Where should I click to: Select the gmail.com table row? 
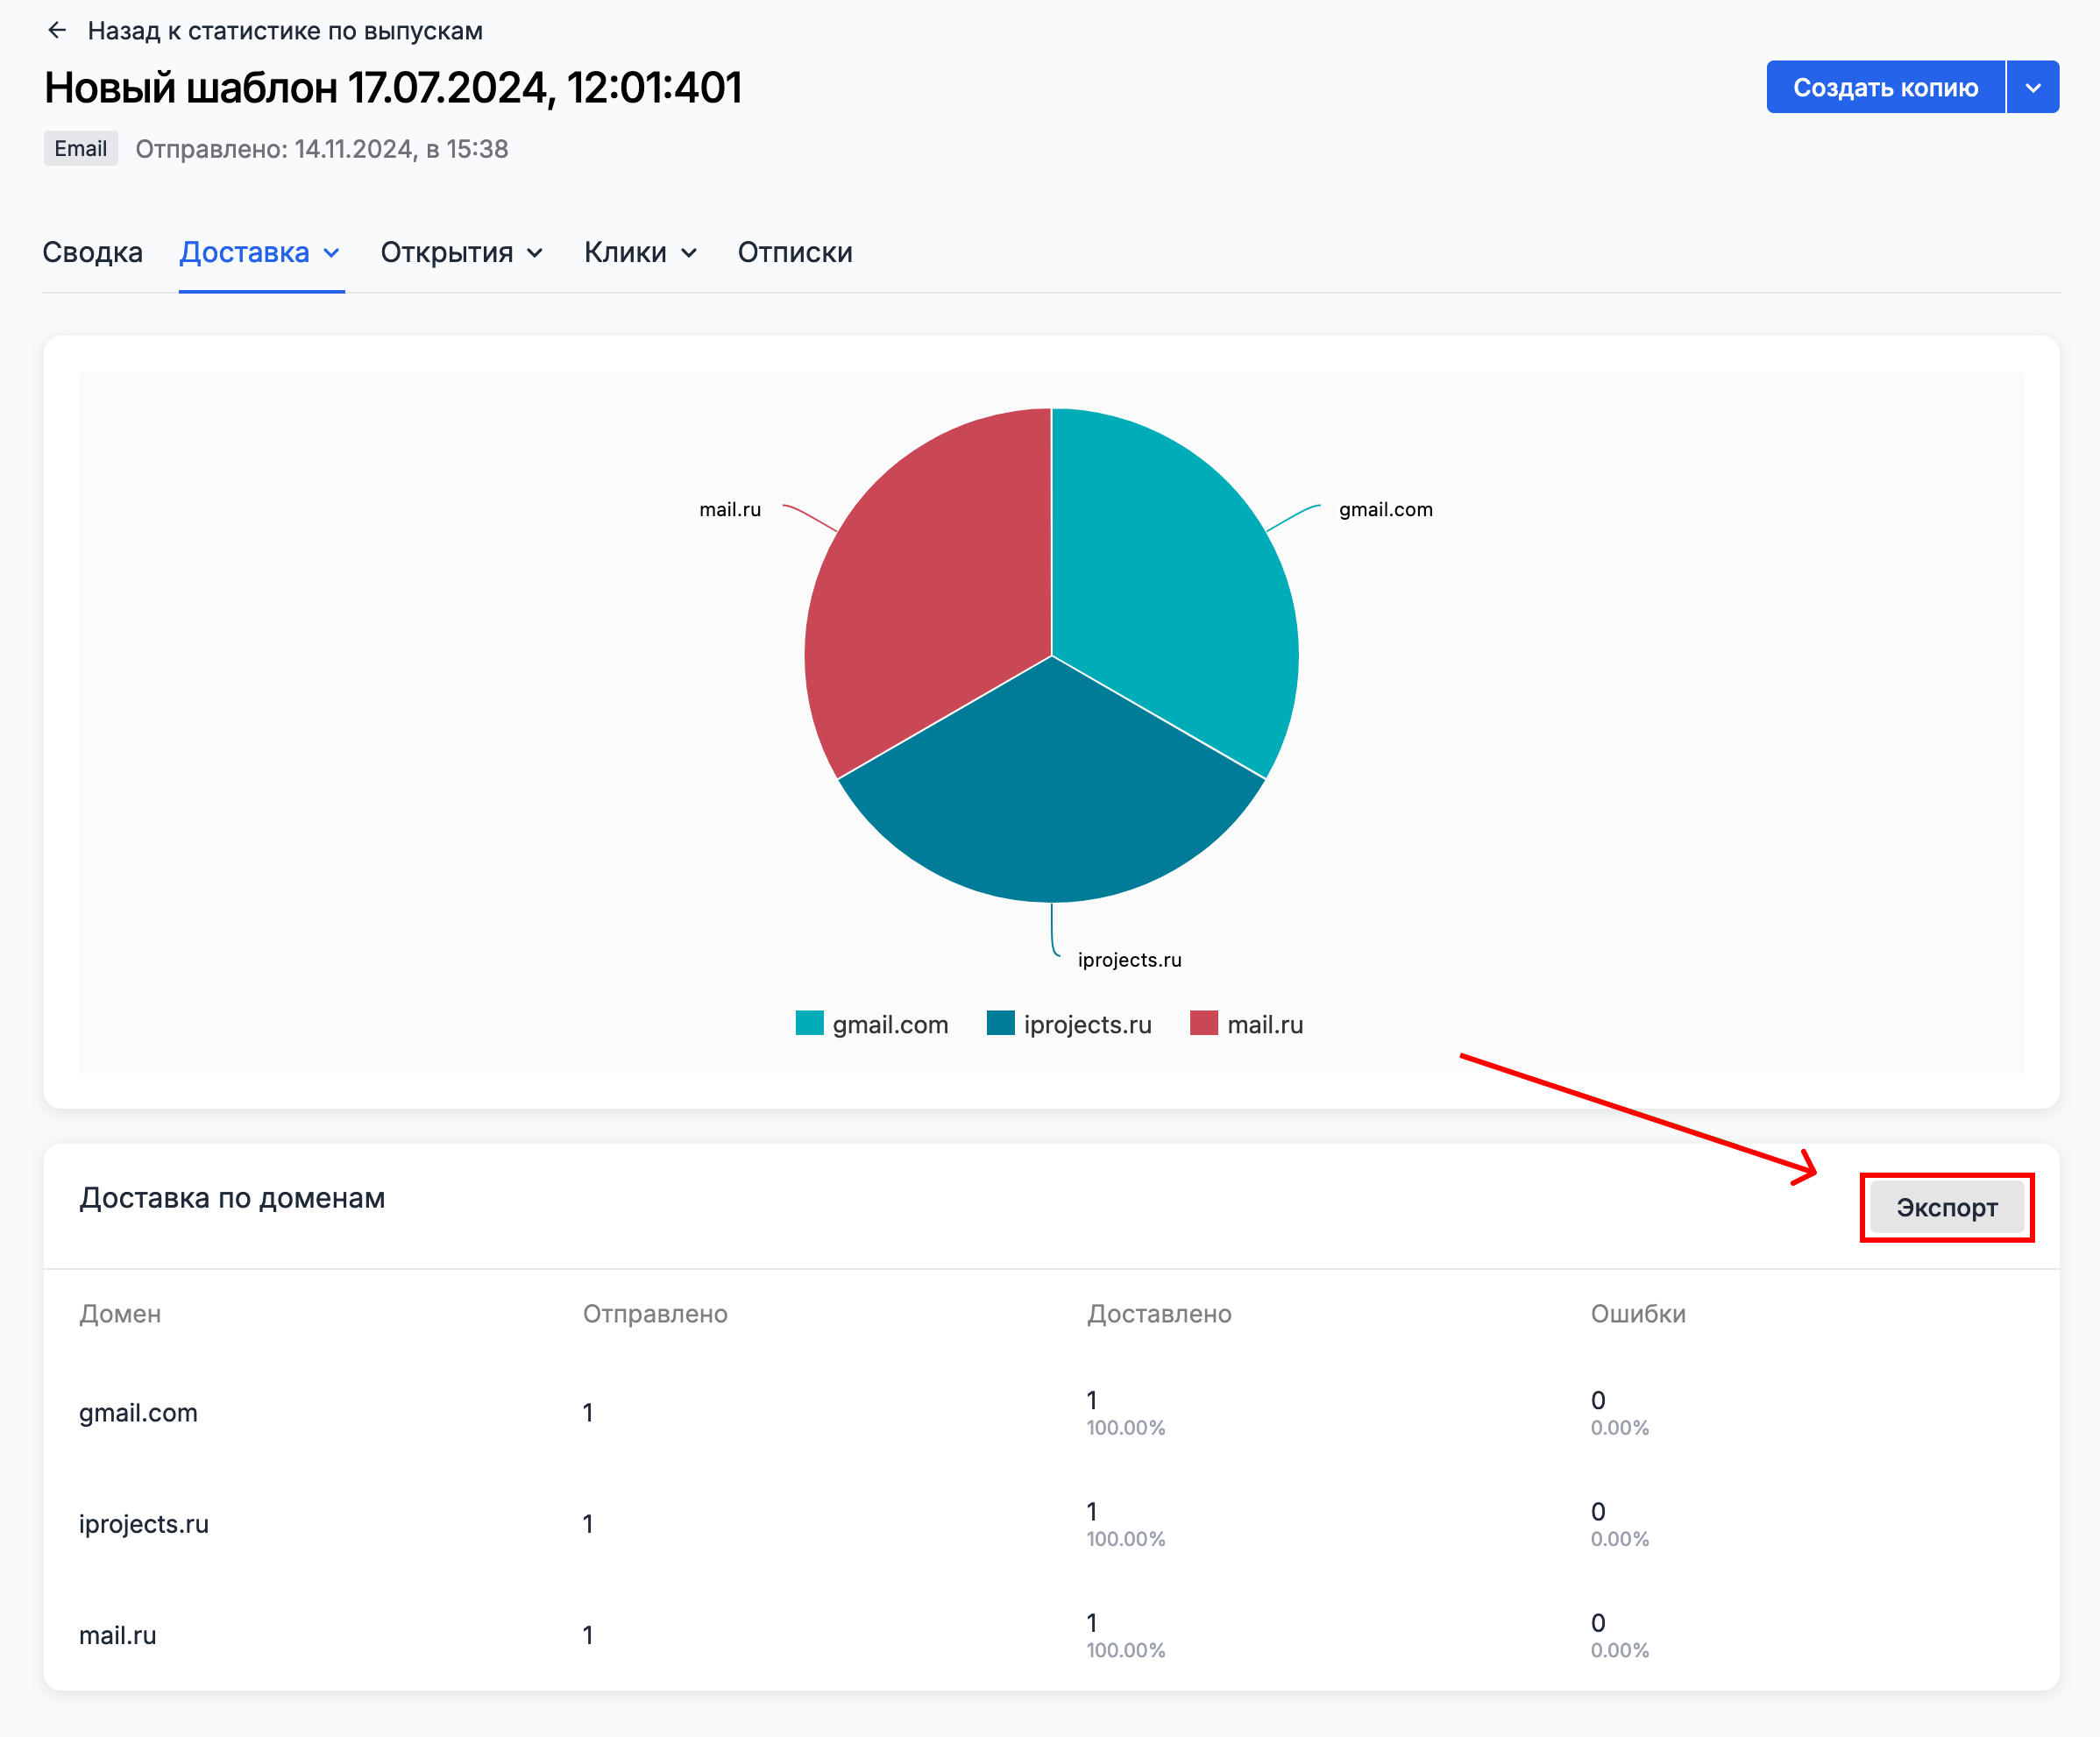tap(138, 1412)
